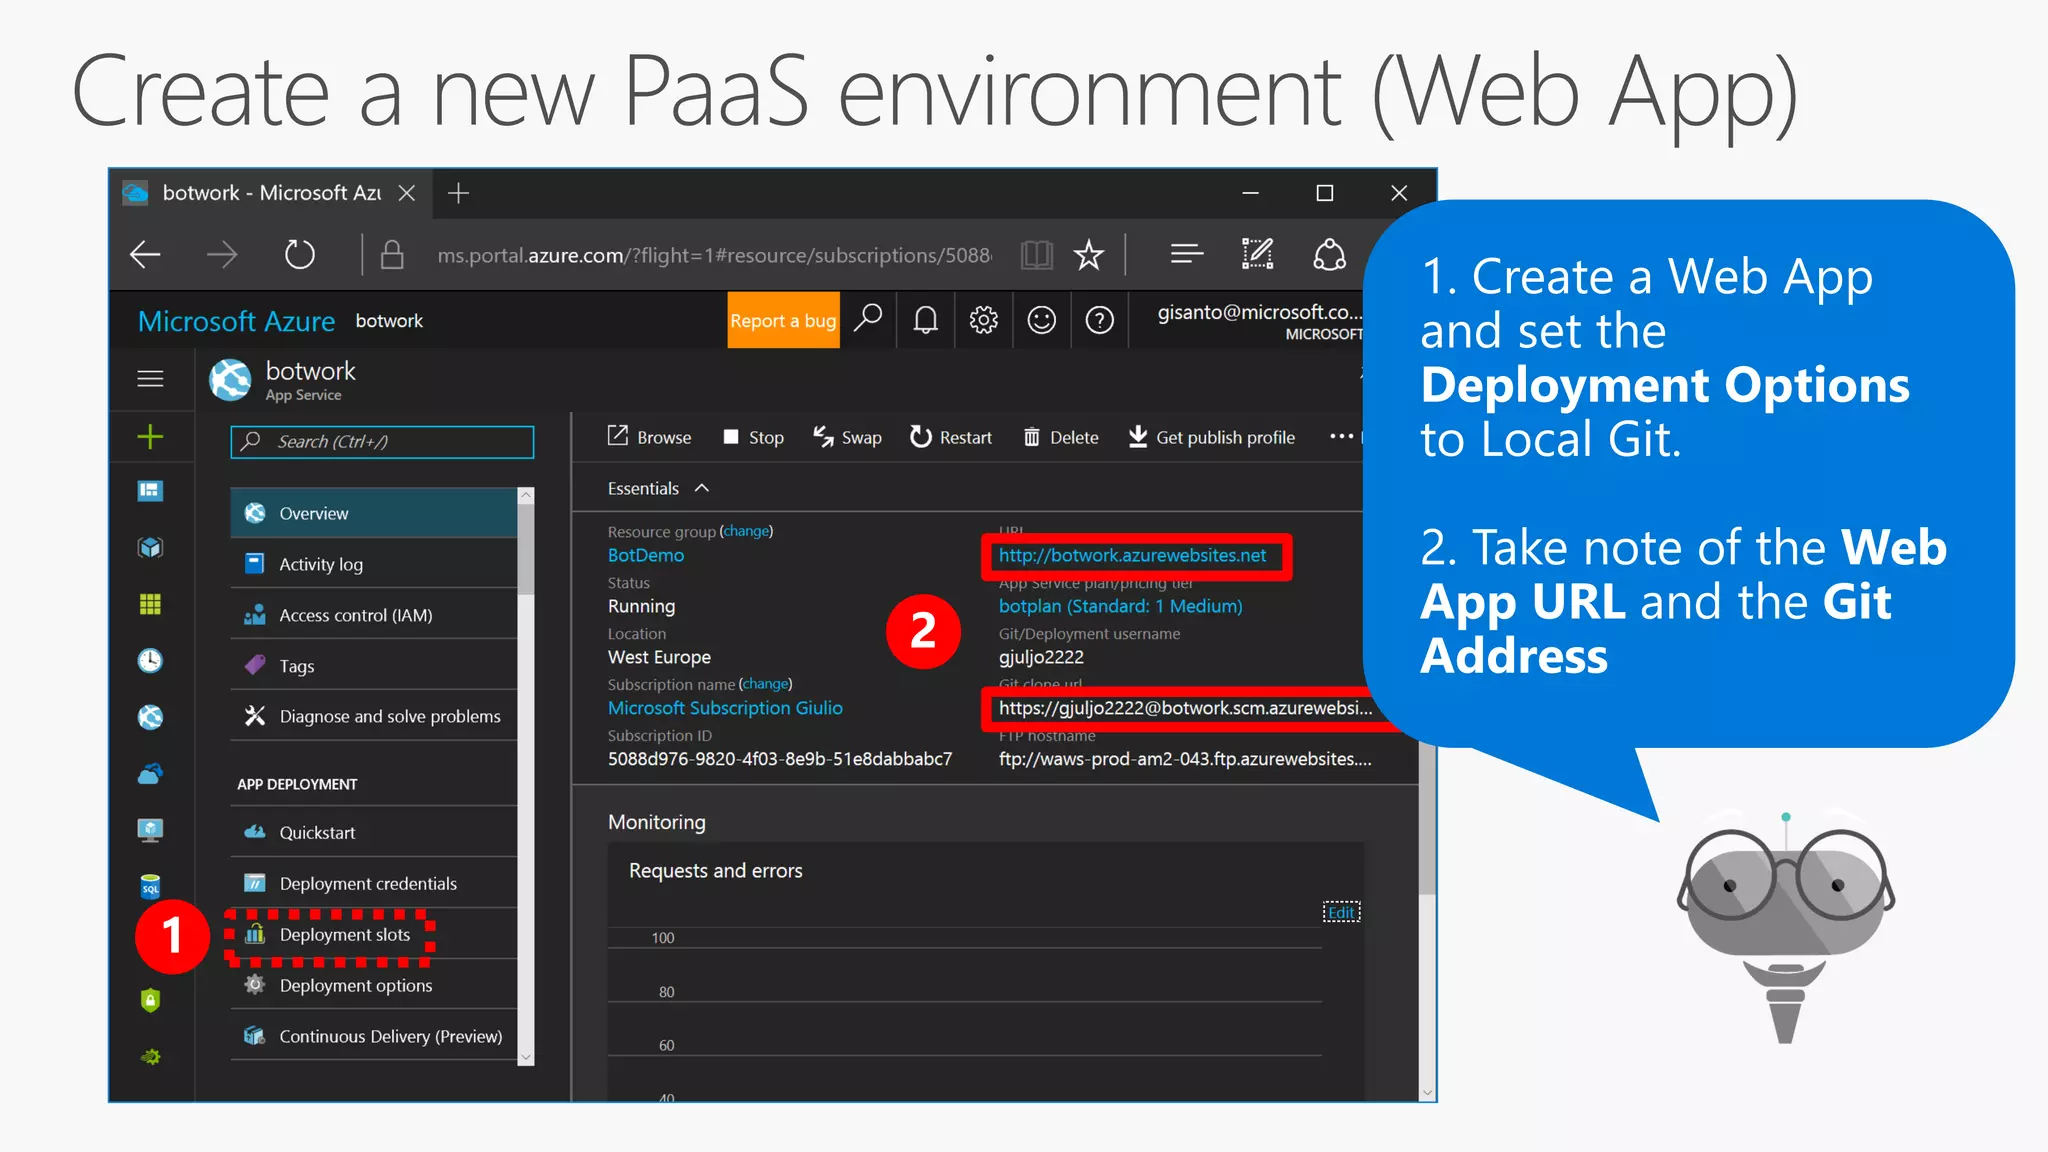Open the notifications bell icon
2048x1152 pixels.
(x=925, y=320)
